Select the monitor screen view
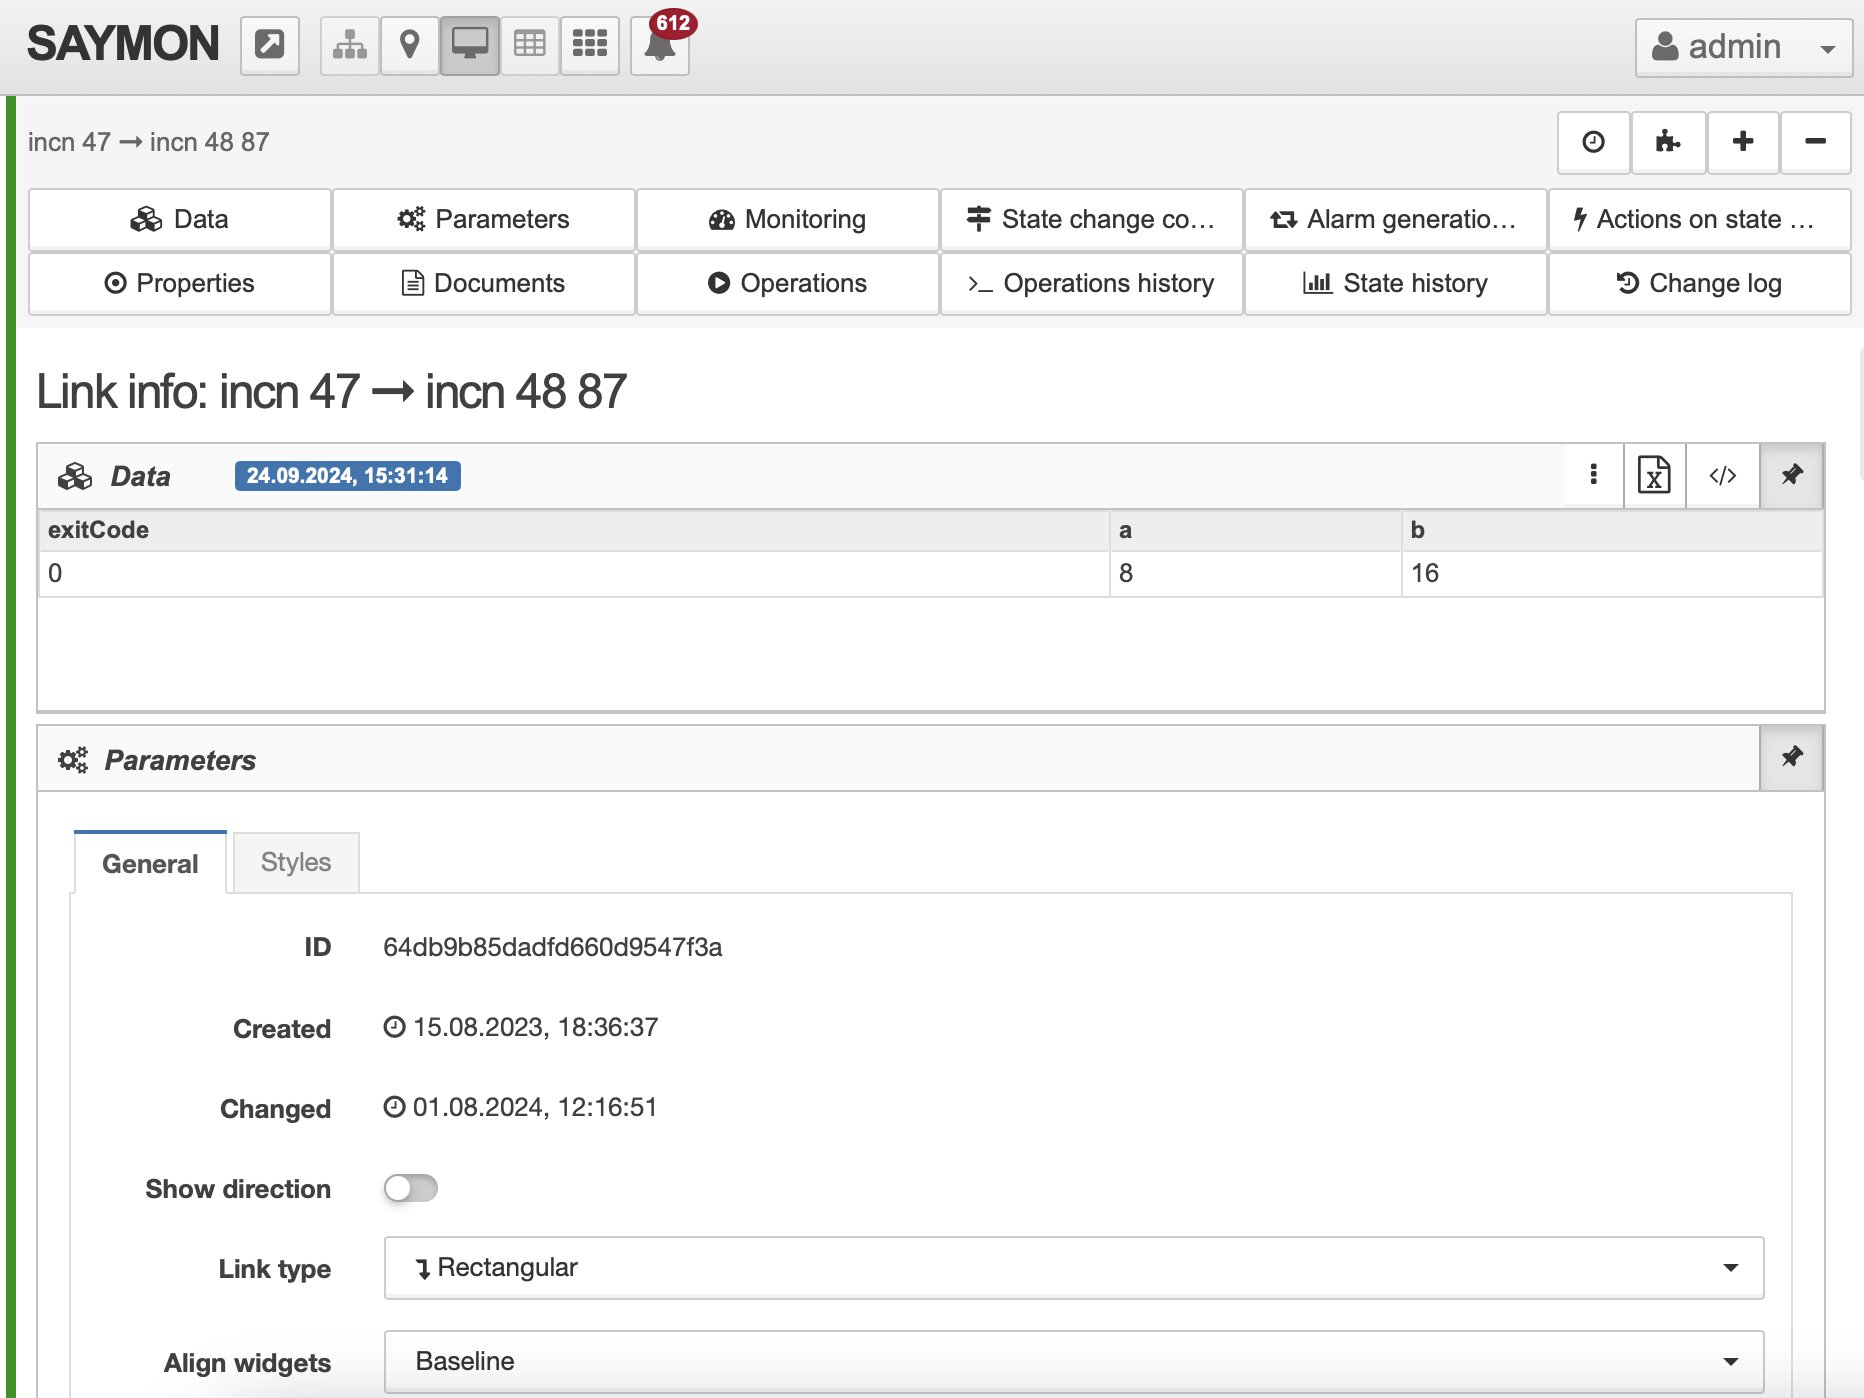The width and height of the screenshot is (1864, 1398). coord(470,45)
